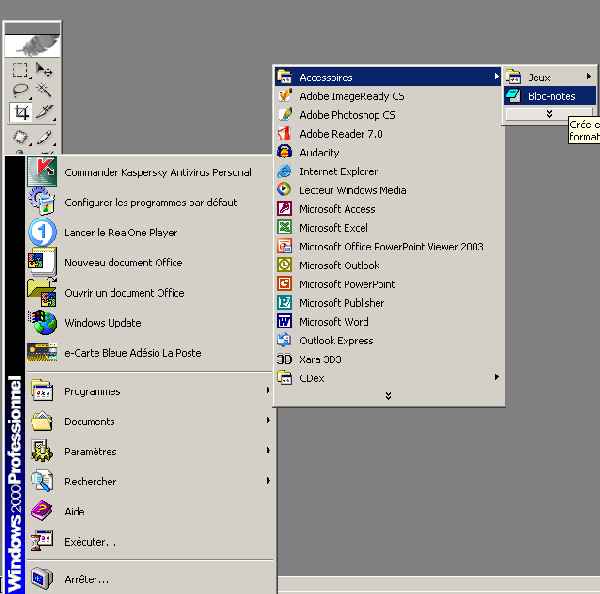Click the Programmes label
The image size is (600, 594).
coord(92,392)
